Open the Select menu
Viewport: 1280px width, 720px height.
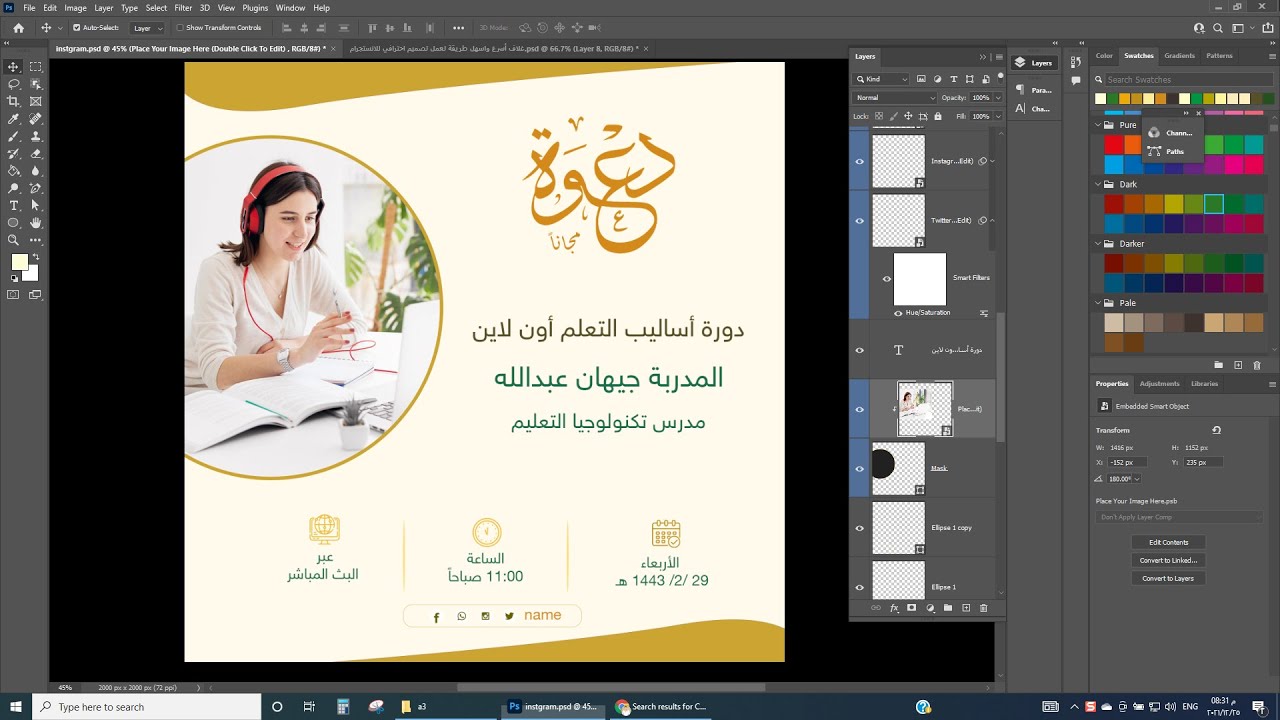tap(156, 7)
